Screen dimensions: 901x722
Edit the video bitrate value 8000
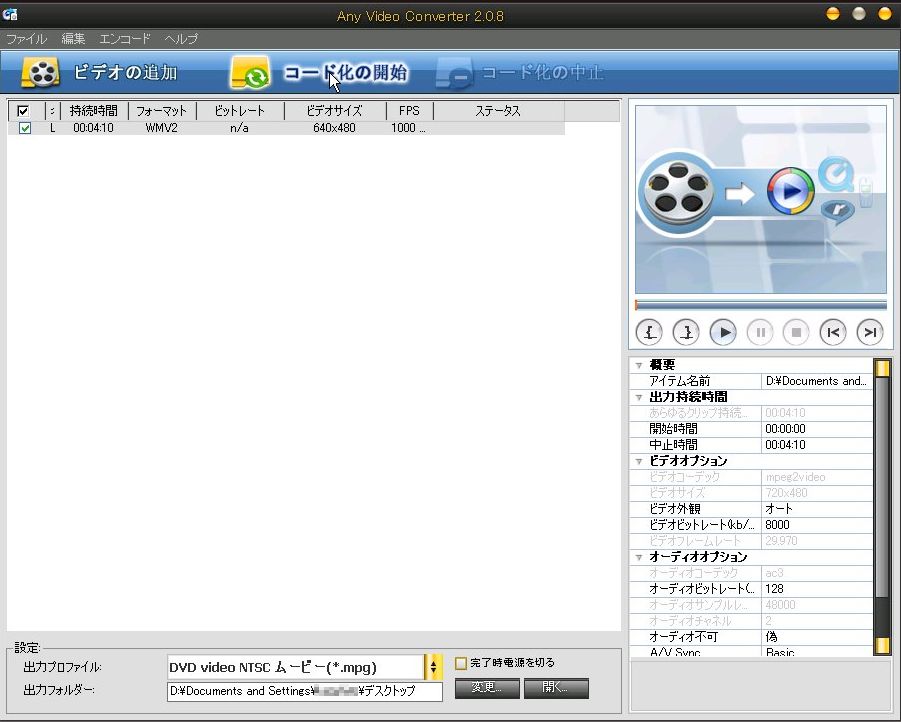point(817,525)
